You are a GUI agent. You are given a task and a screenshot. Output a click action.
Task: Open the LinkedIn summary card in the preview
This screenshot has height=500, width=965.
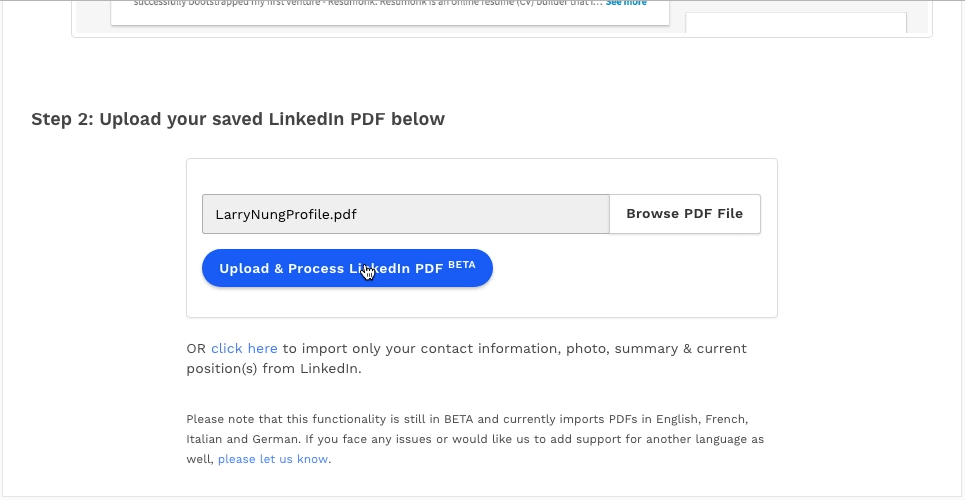390,12
